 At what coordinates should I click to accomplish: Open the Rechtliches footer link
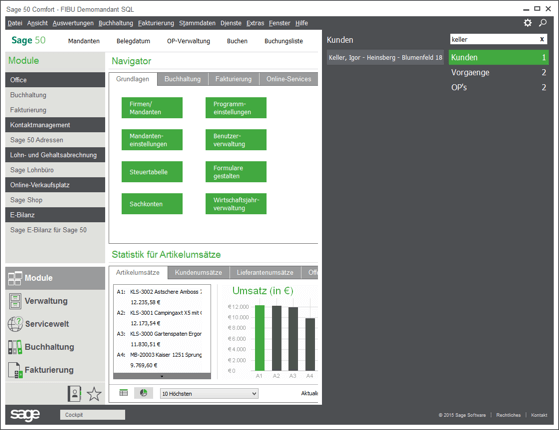508,415
